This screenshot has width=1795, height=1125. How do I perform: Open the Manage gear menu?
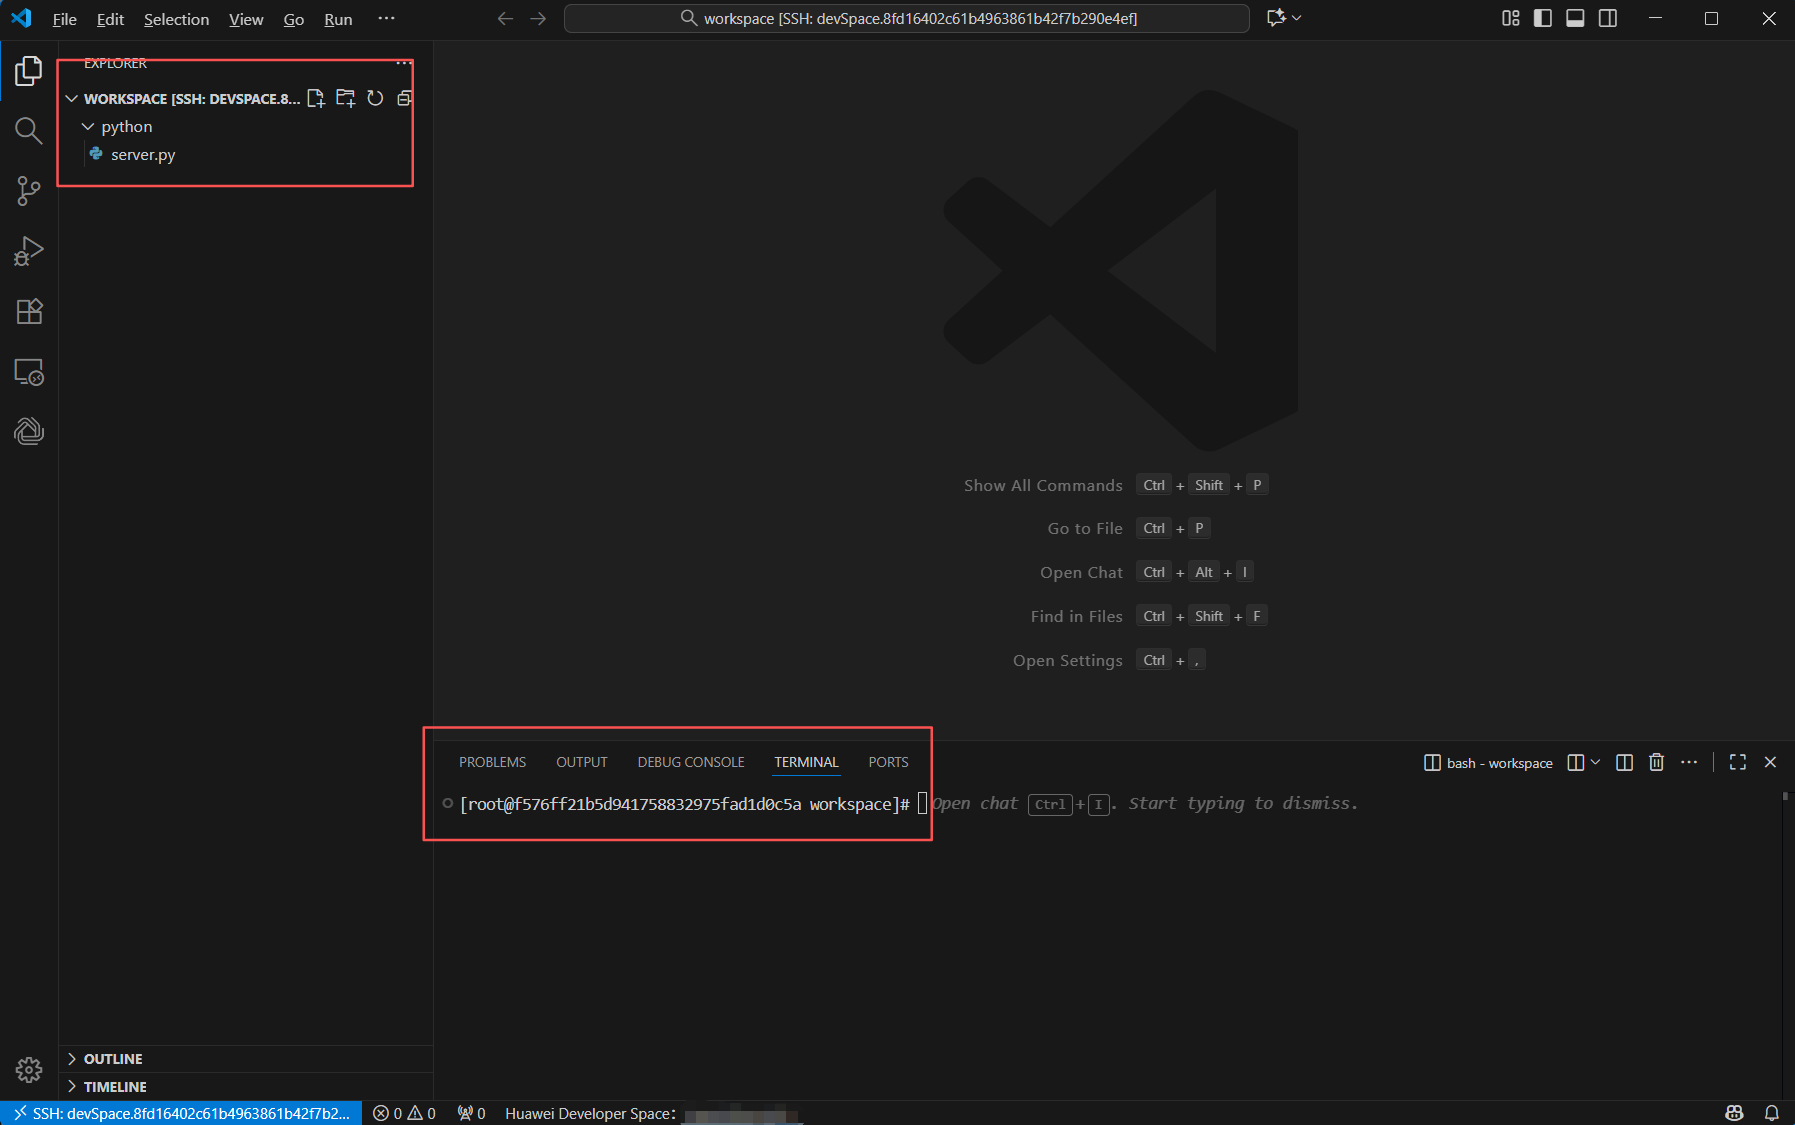[x=29, y=1070]
